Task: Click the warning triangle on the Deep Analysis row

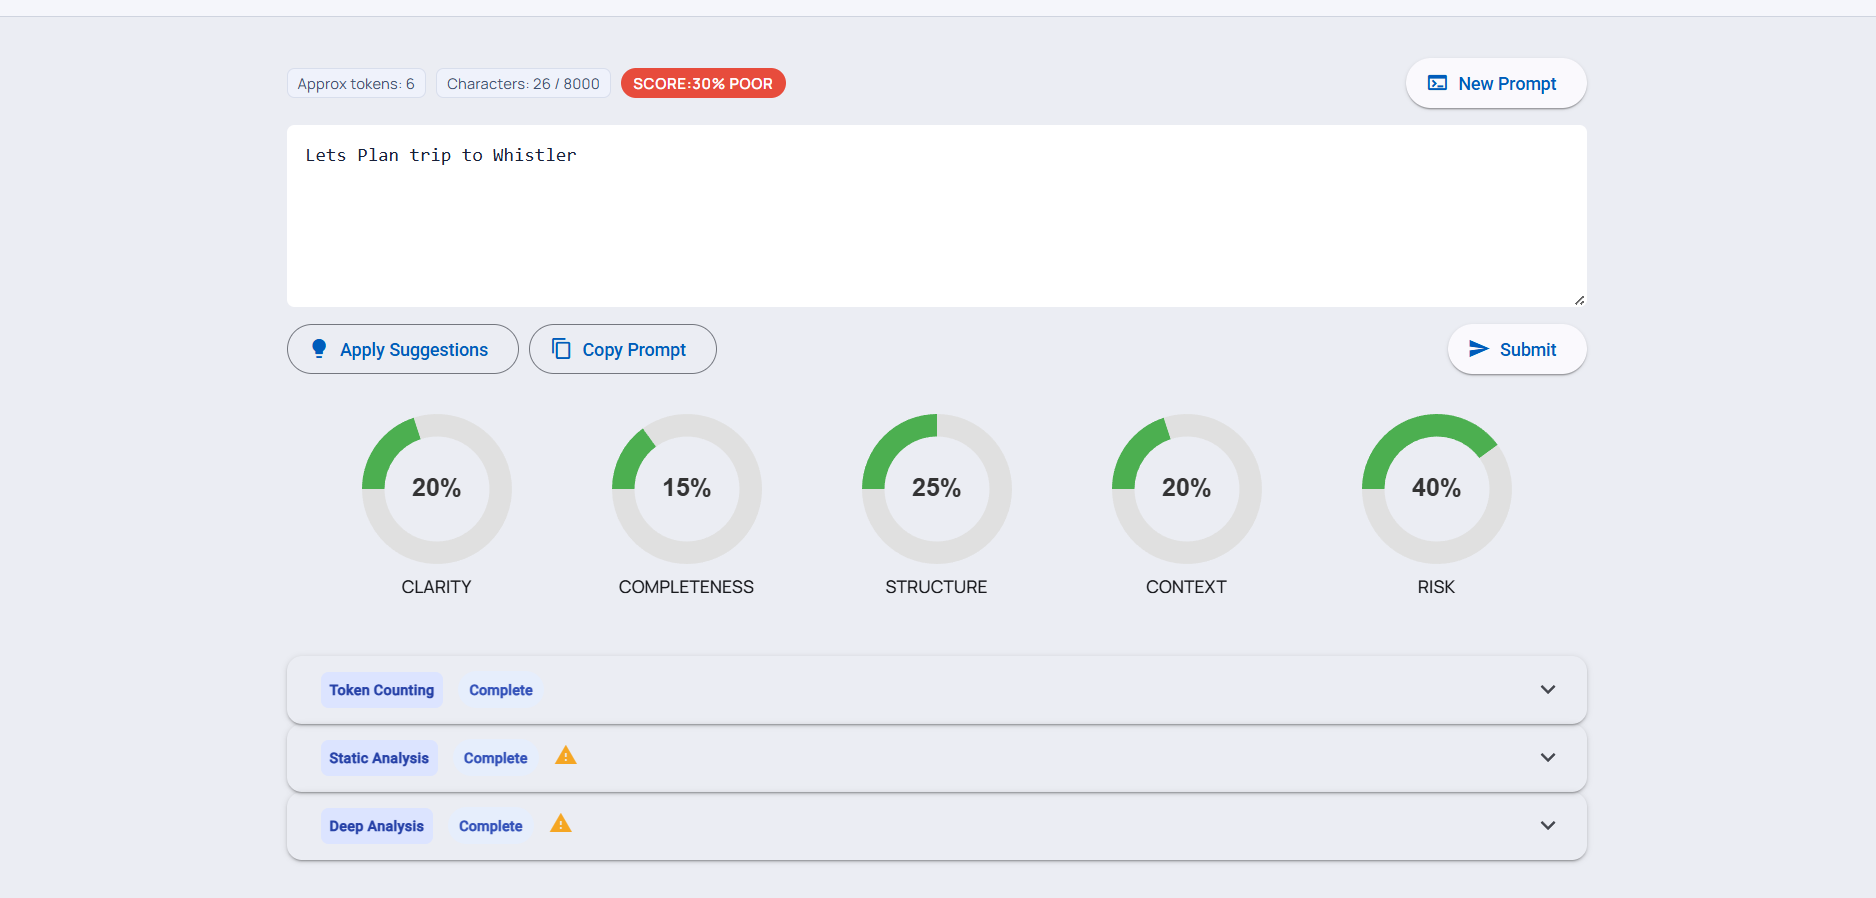Action: 561,824
